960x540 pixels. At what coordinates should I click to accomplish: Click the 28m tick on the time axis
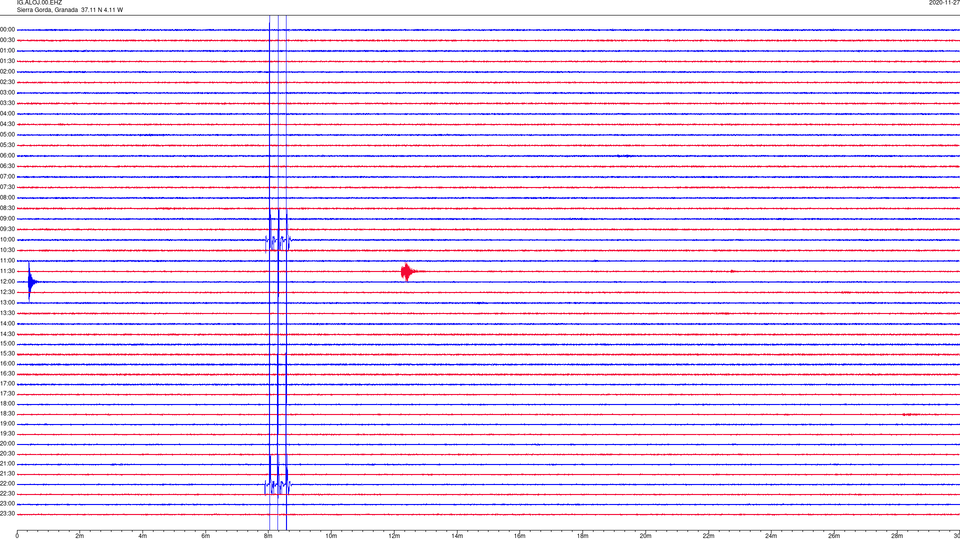point(897,536)
